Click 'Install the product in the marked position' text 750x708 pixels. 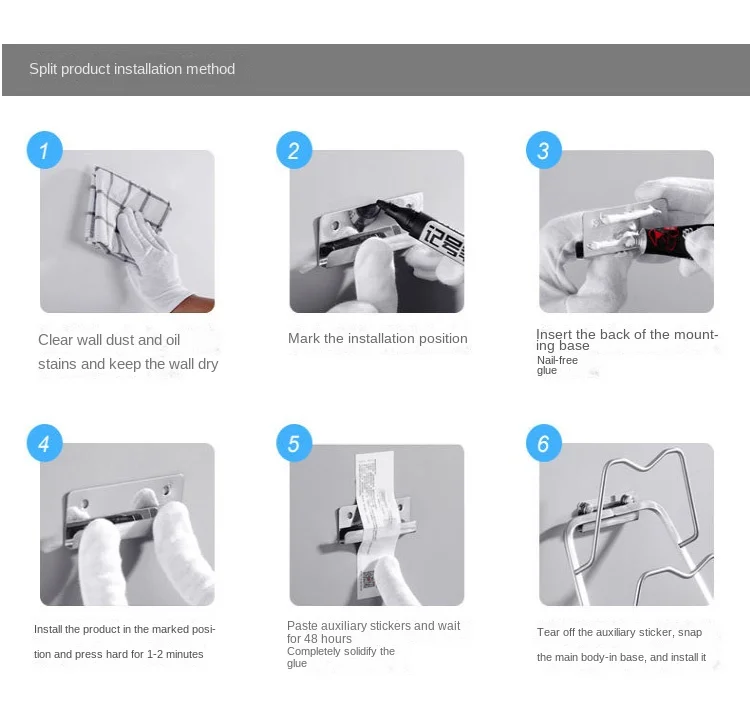pyautogui.click(x=124, y=642)
